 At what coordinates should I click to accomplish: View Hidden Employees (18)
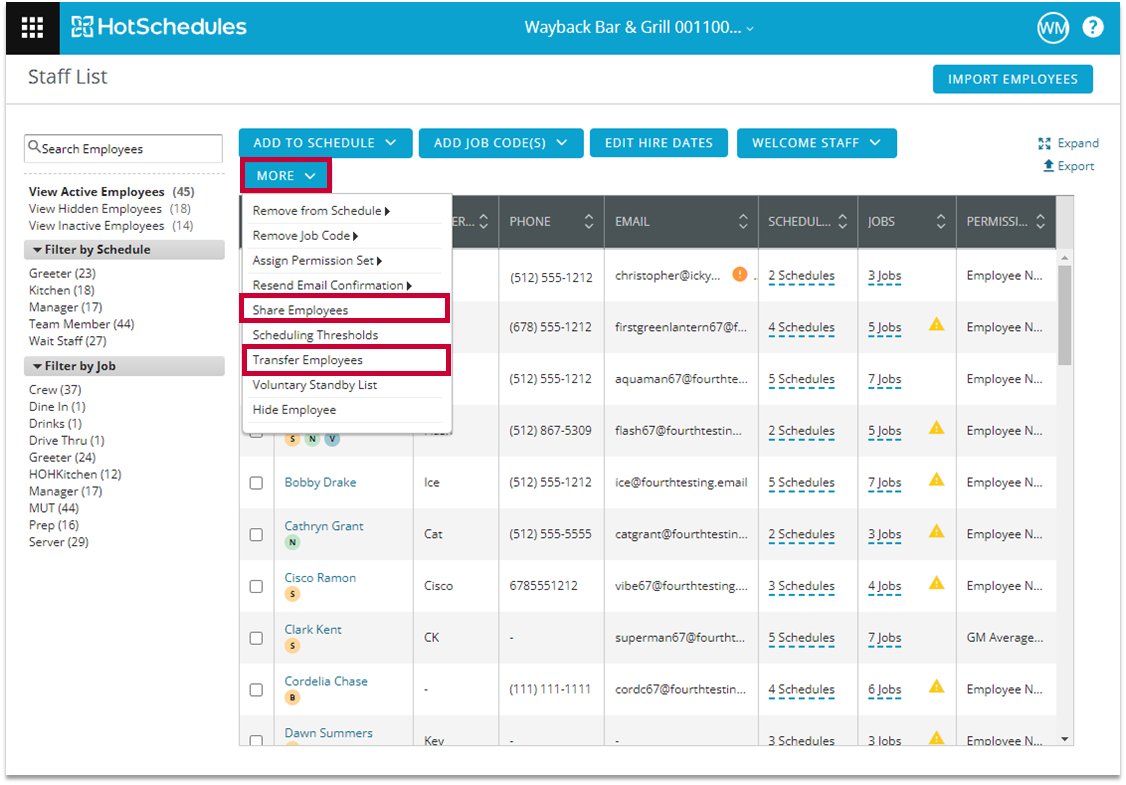click(110, 208)
